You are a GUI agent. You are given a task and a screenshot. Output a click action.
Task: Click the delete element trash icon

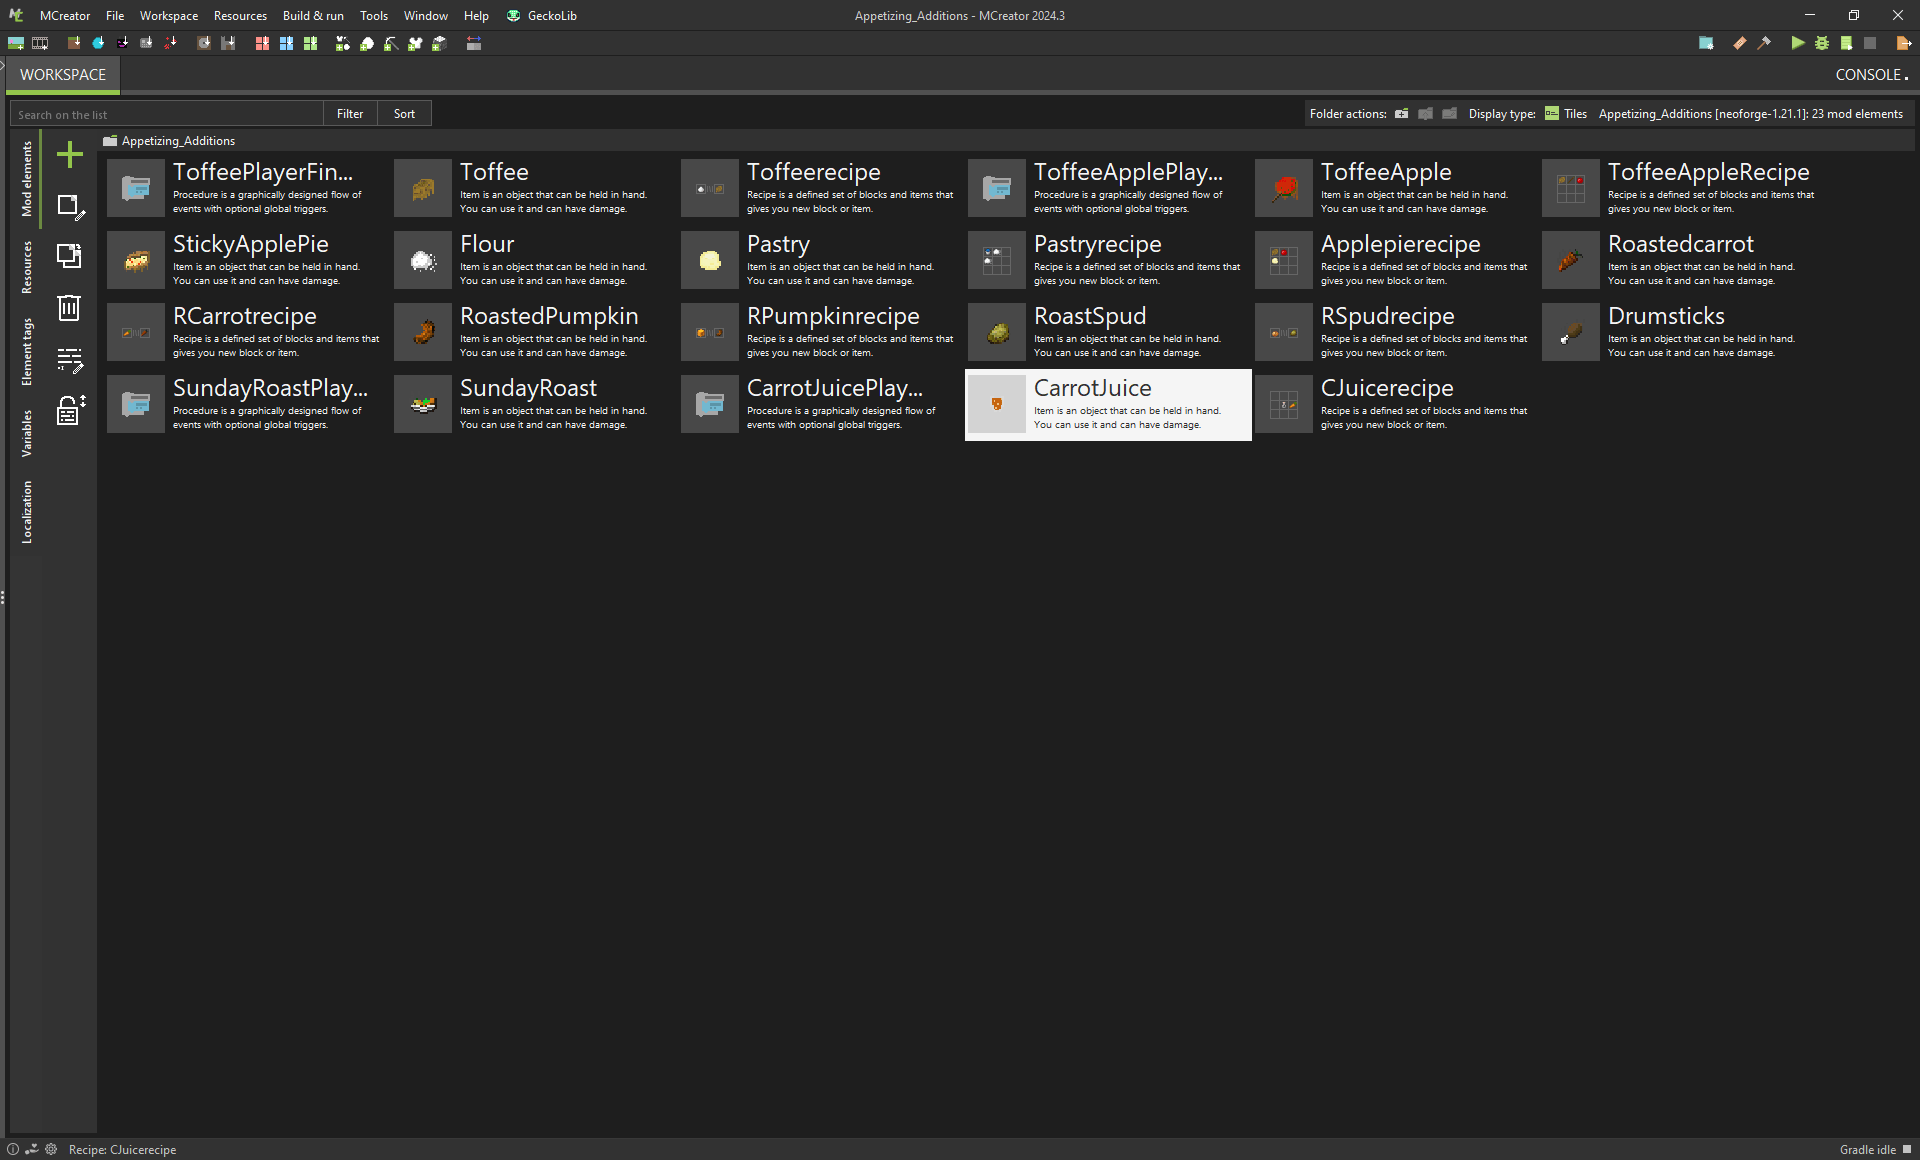click(69, 308)
